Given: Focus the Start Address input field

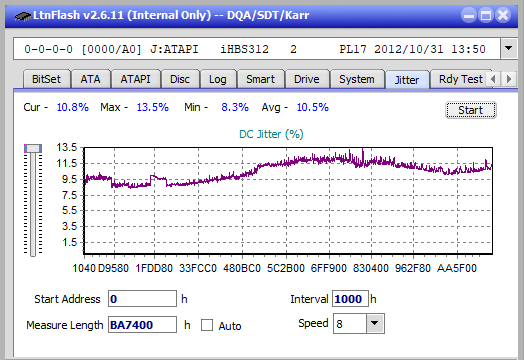Looking at the screenshot, I should pos(142,298).
